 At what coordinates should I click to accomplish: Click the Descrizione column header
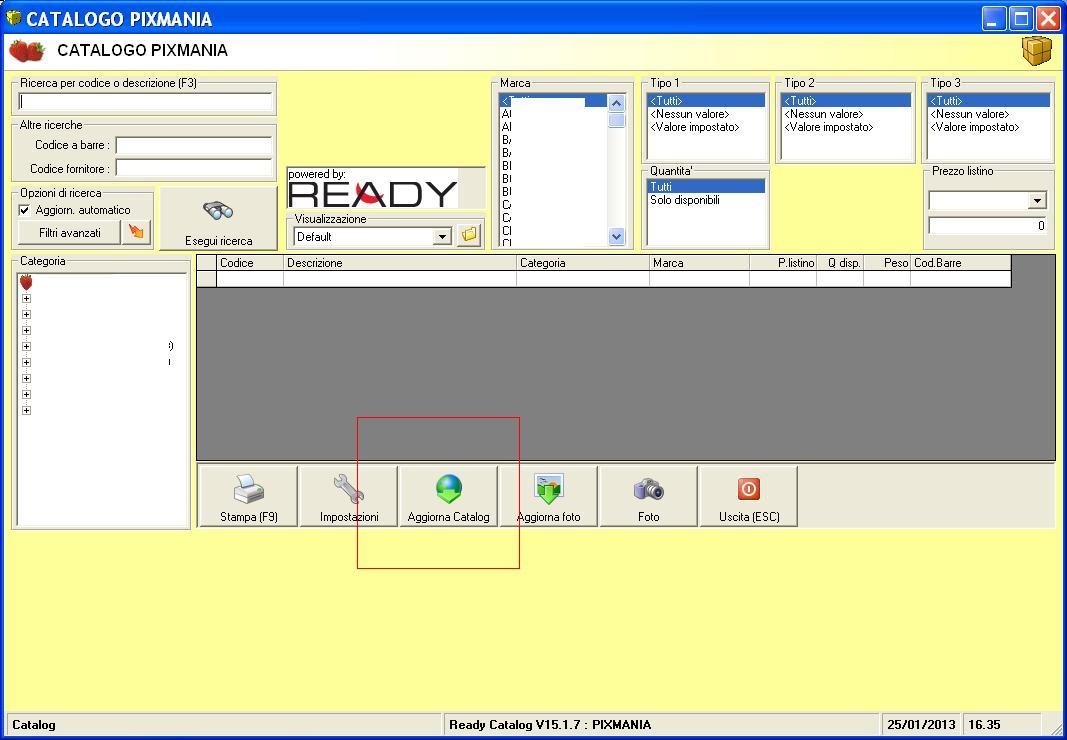pos(400,263)
